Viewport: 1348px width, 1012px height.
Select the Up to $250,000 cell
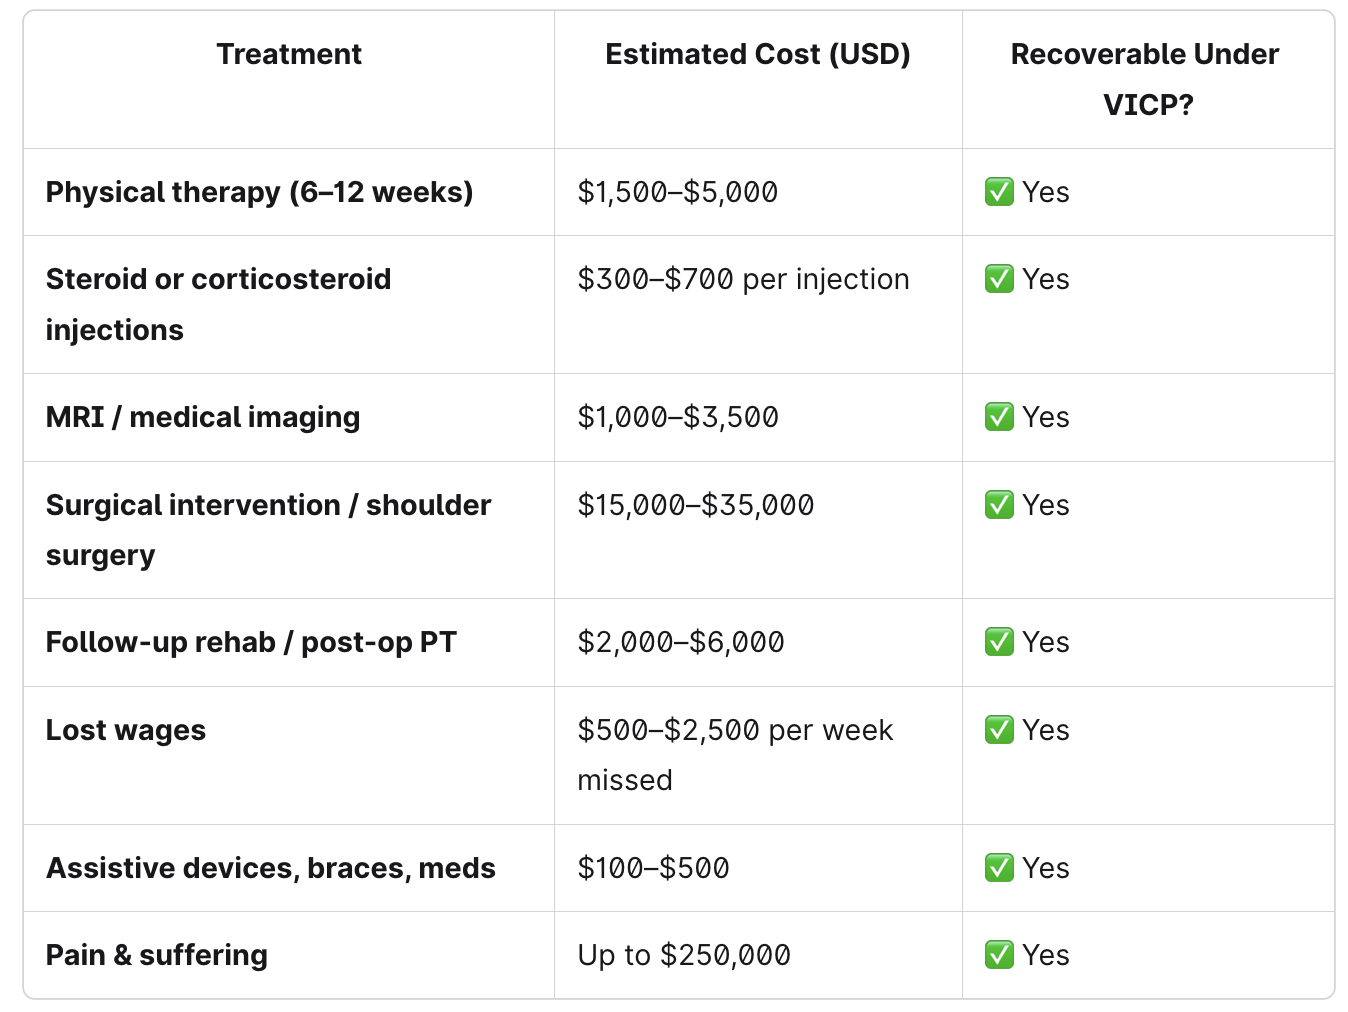tap(683, 955)
